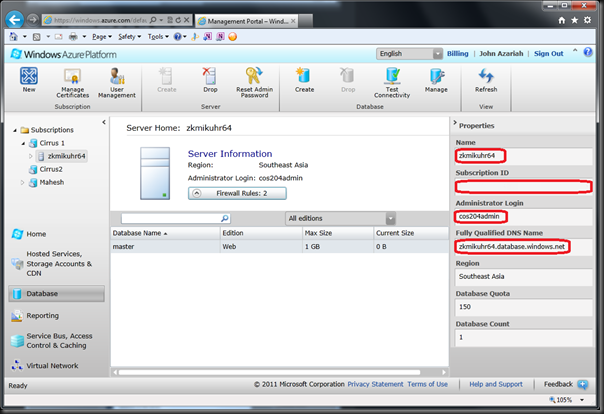Collapse the portal header caret
Screen dimensions: 604x414
[x=575, y=50]
